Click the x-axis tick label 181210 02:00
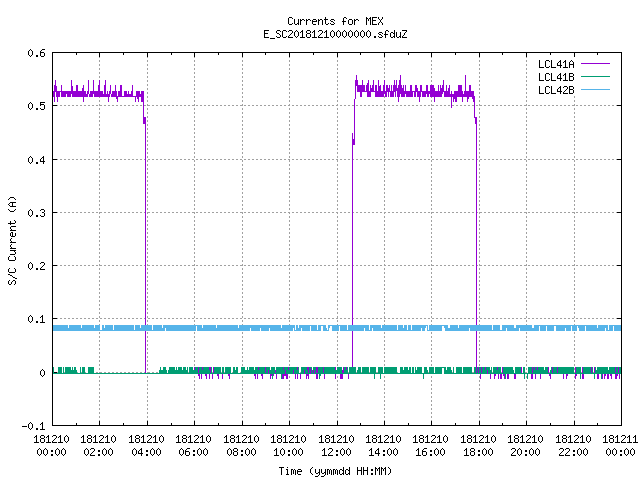 point(98,446)
